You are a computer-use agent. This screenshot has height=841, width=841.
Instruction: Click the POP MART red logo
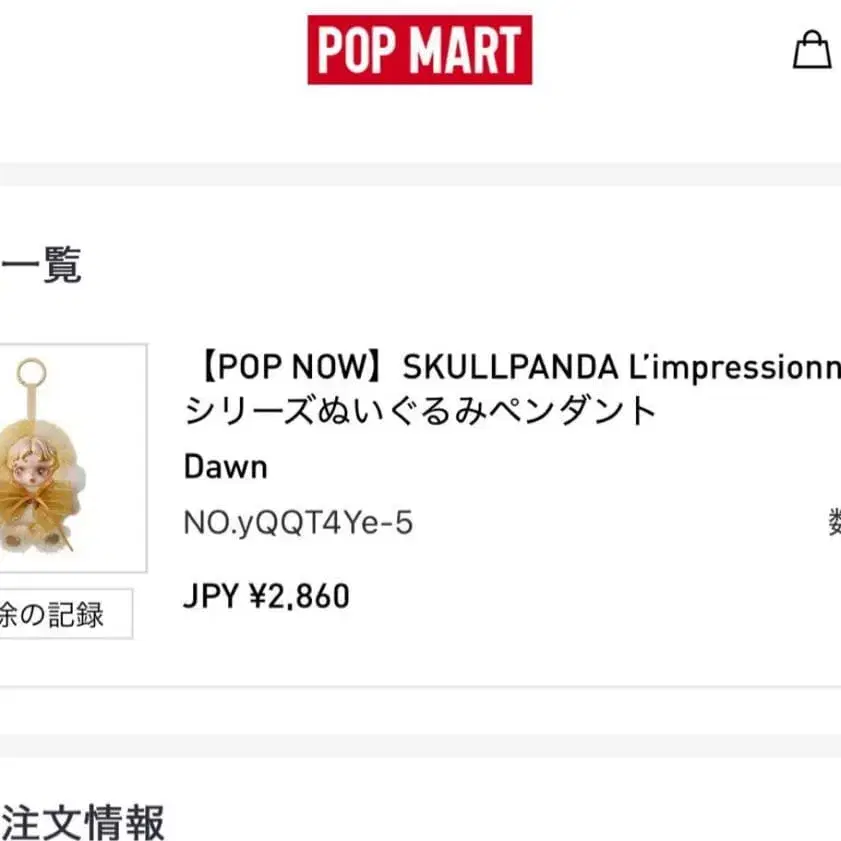click(419, 50)
